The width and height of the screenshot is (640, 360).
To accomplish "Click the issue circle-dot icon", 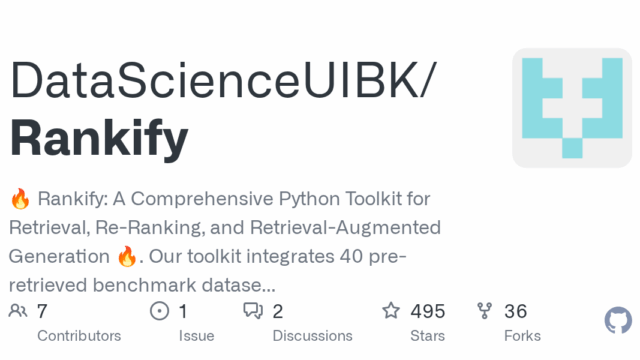I will coord(159,311).
